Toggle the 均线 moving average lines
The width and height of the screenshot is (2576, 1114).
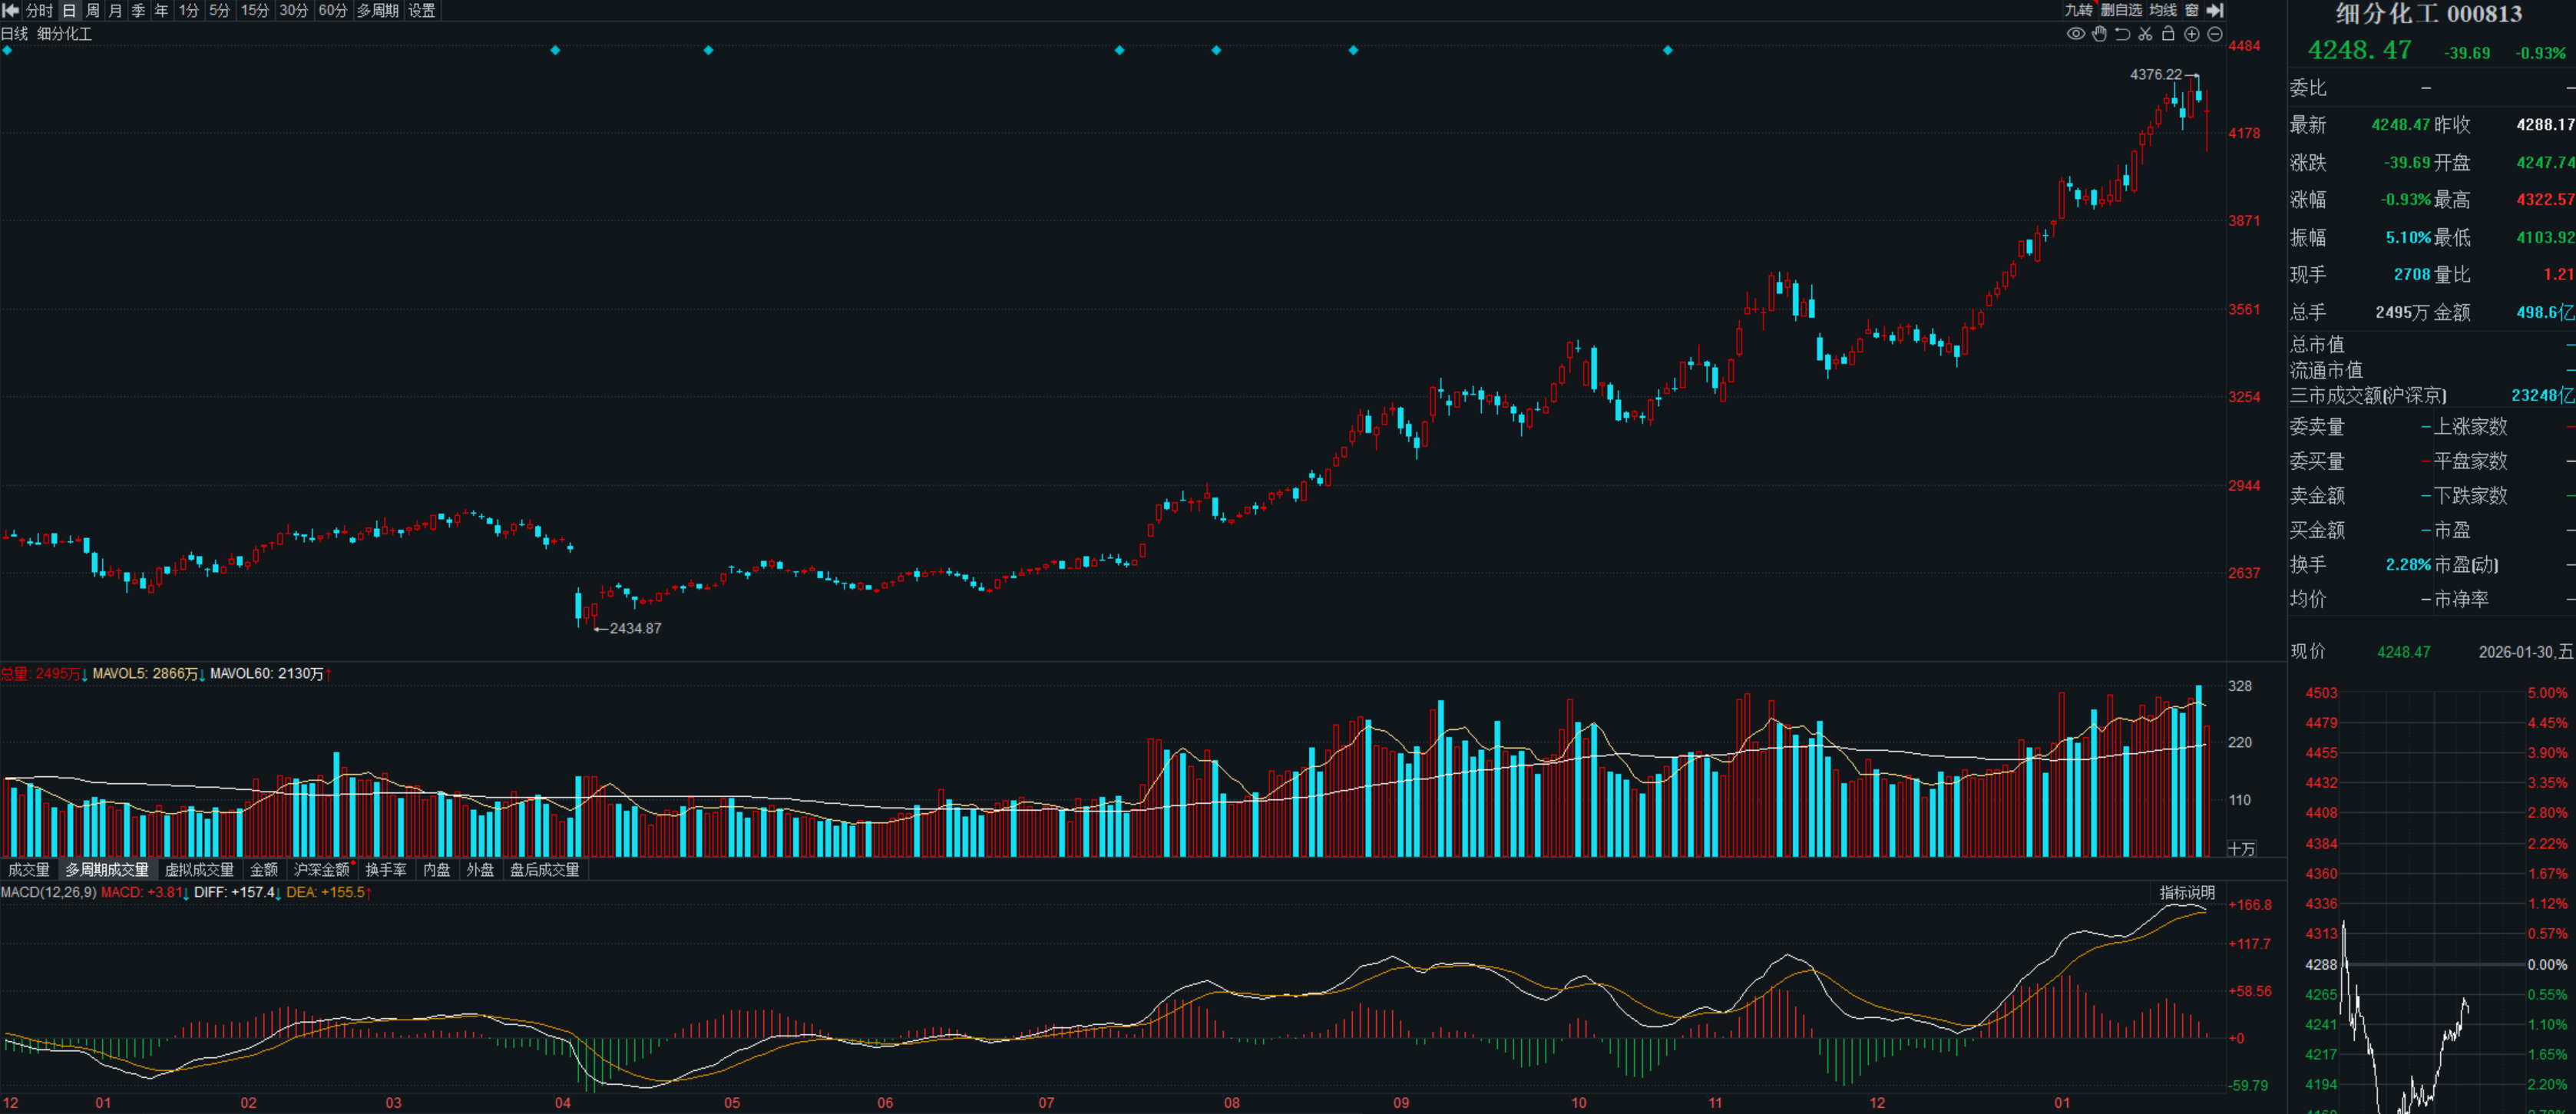click(x=2163, y=10)
